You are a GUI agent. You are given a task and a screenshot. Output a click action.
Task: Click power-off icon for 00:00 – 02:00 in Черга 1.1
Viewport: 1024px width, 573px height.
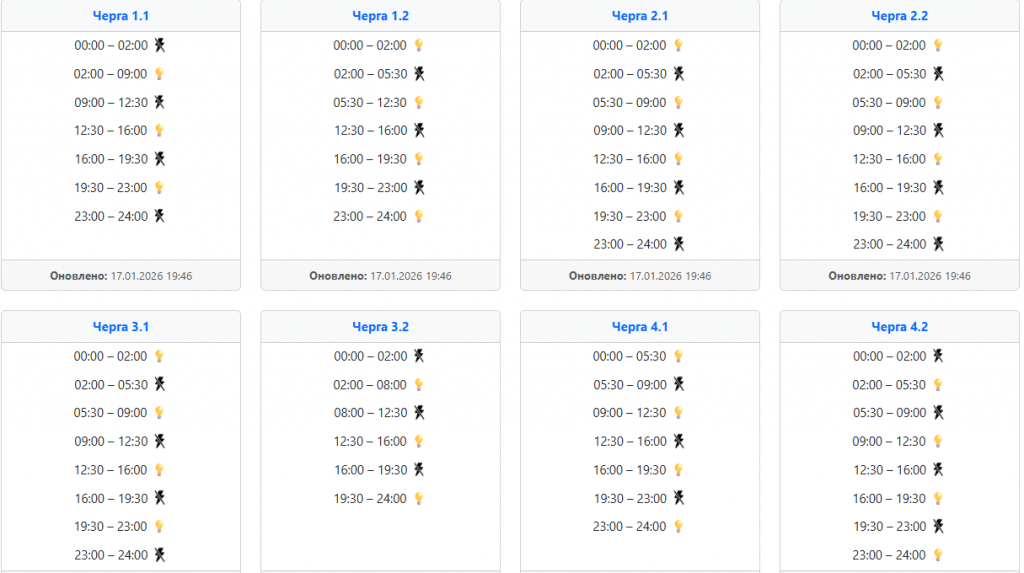(159, 45)
